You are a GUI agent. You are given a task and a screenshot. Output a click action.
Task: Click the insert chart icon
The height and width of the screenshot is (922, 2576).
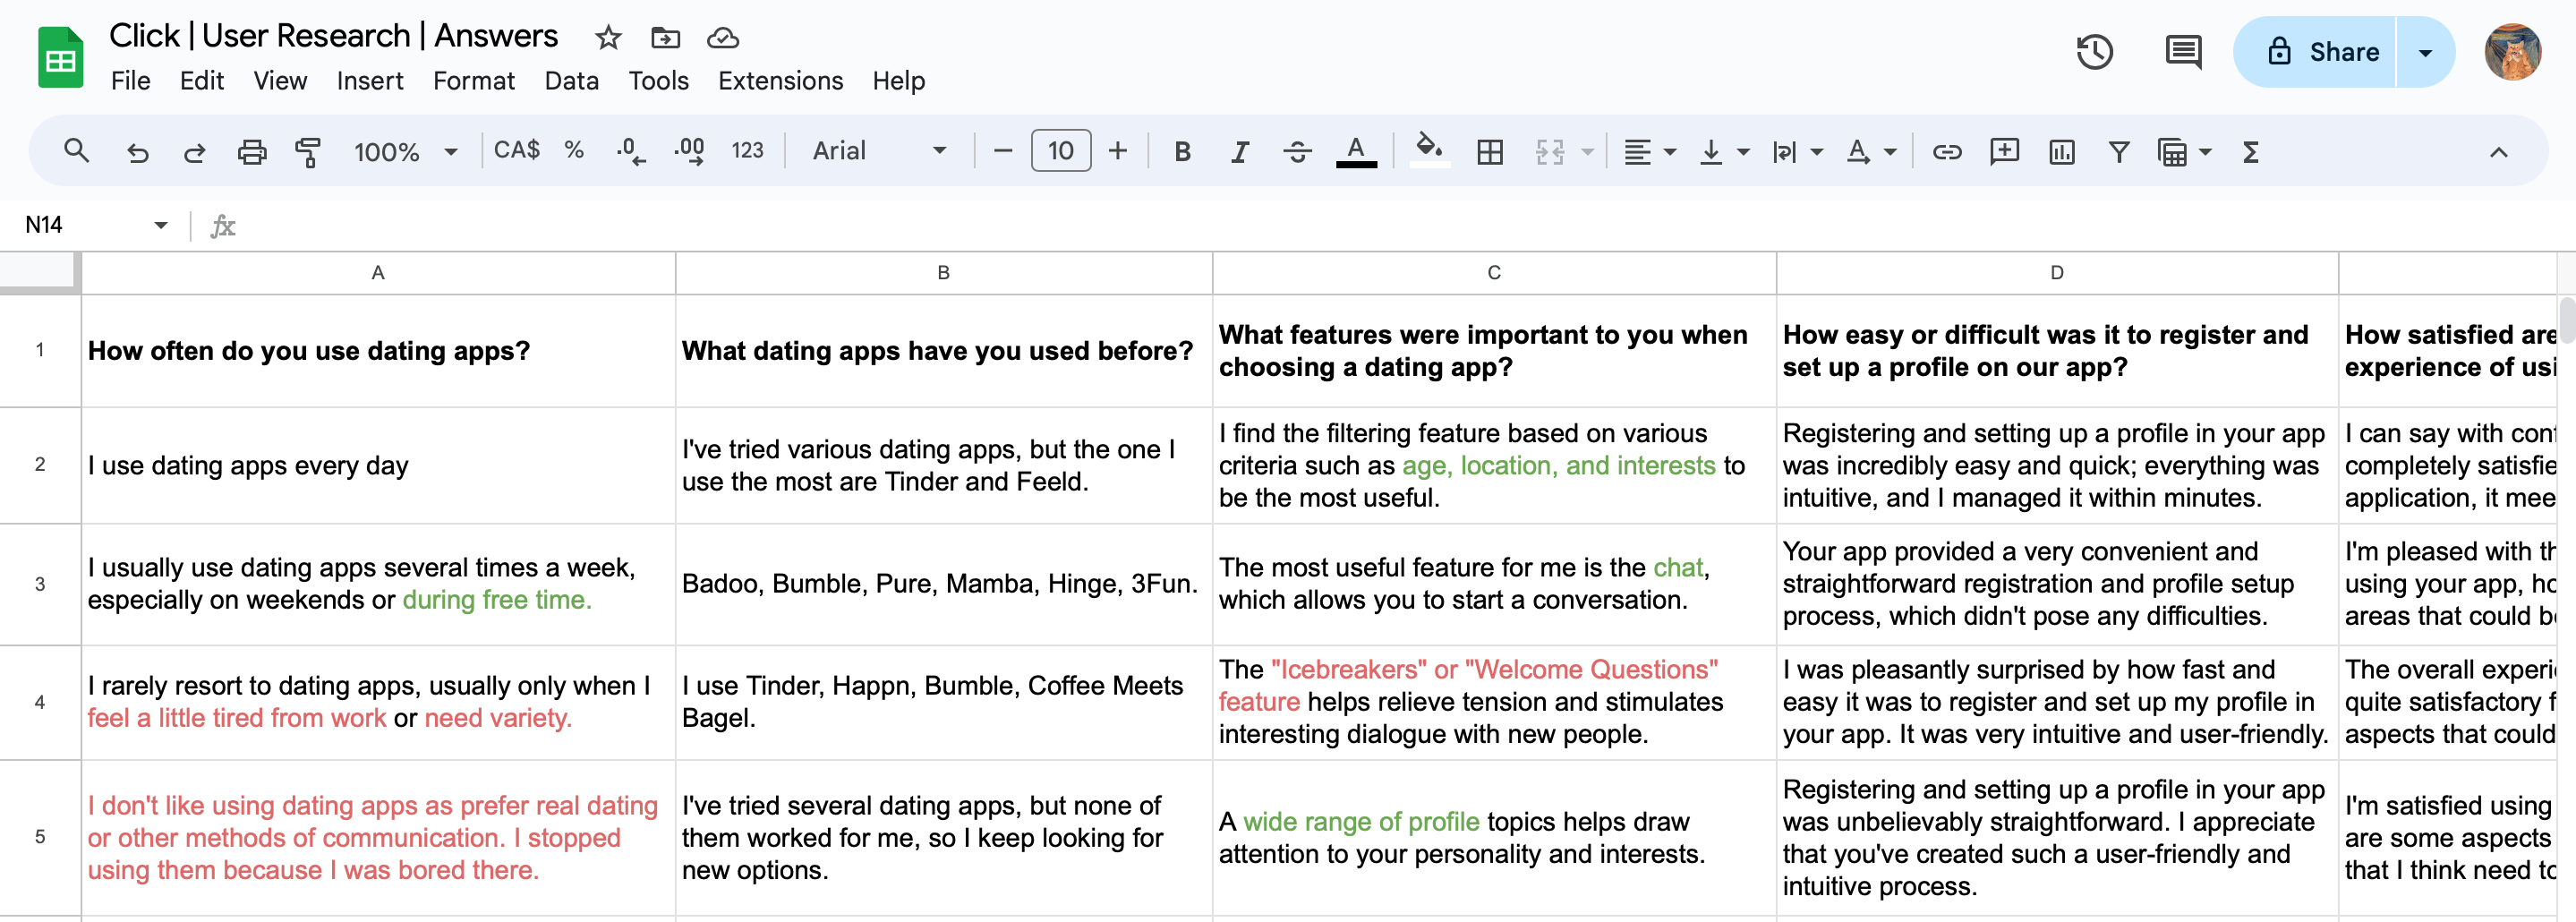click(2061, 152)
